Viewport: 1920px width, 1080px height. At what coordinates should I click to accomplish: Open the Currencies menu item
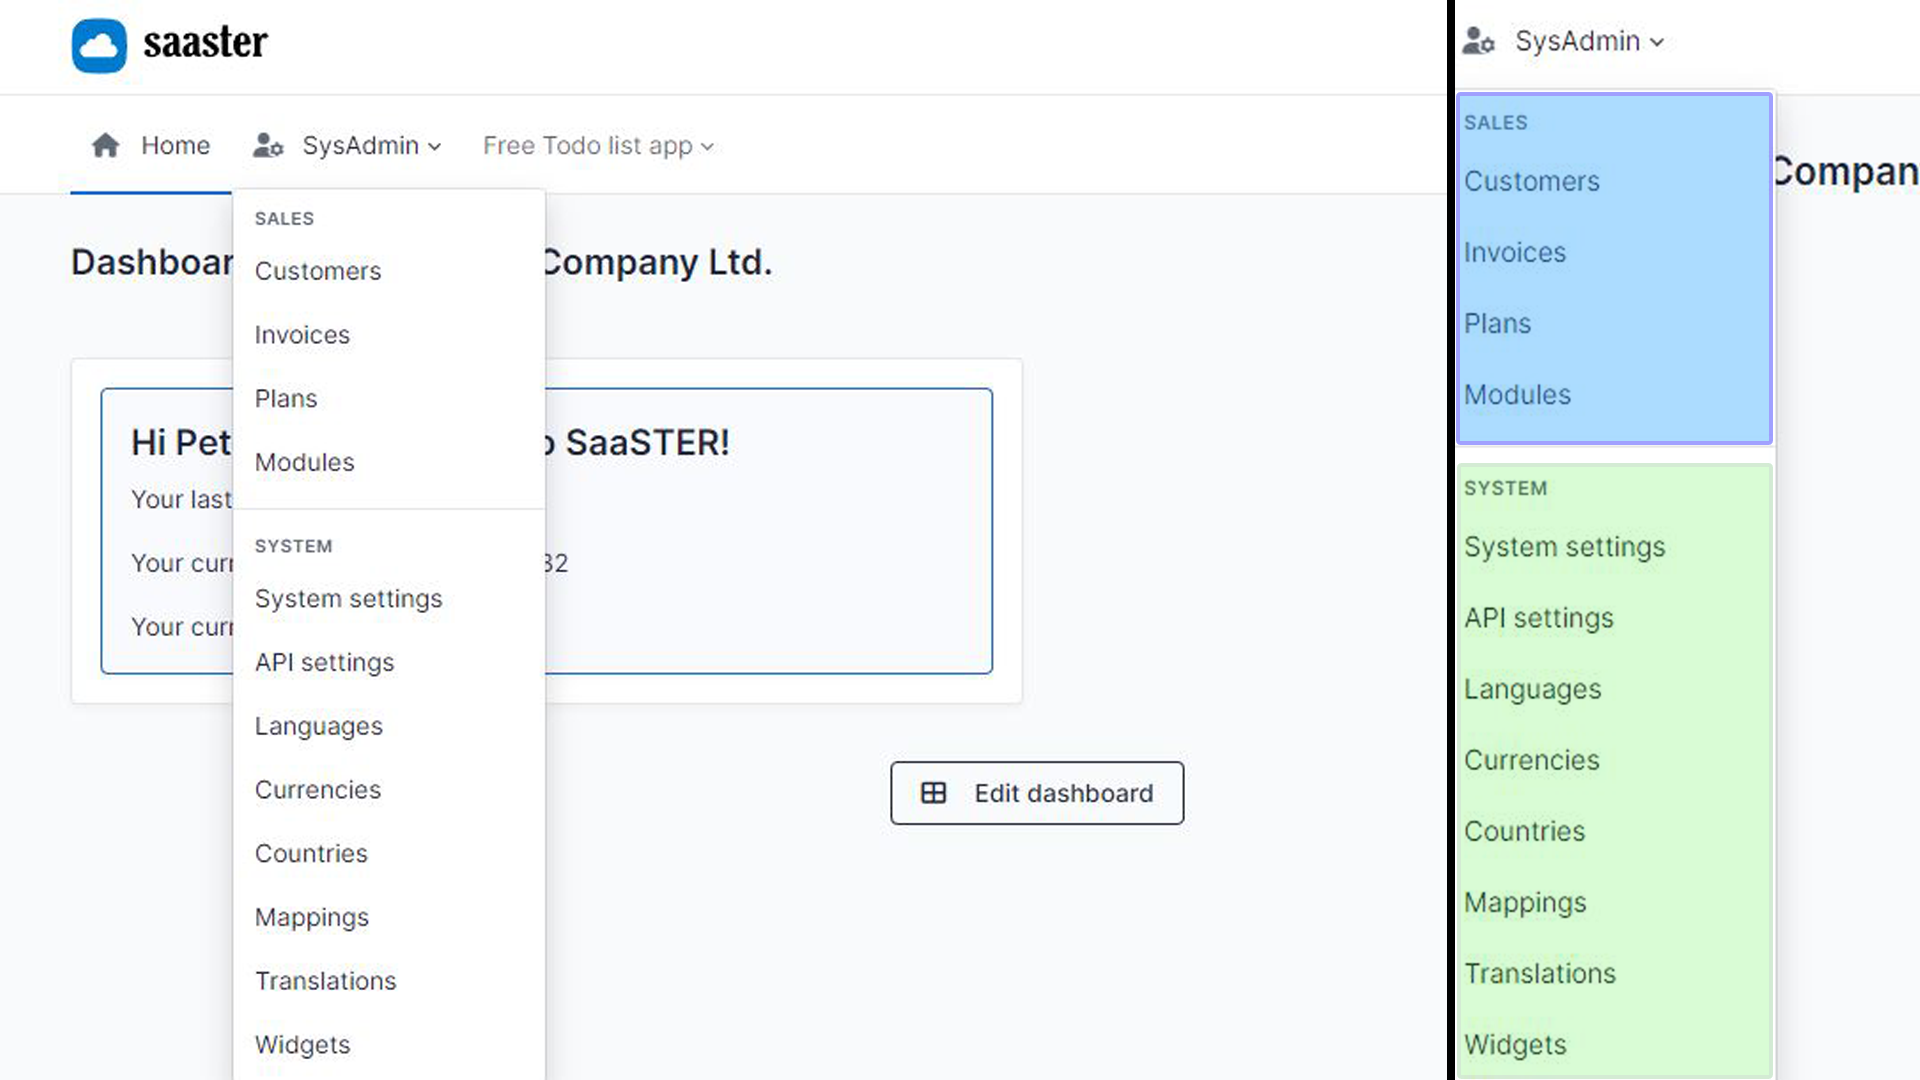pyautogui.click(x=318, y=790)
